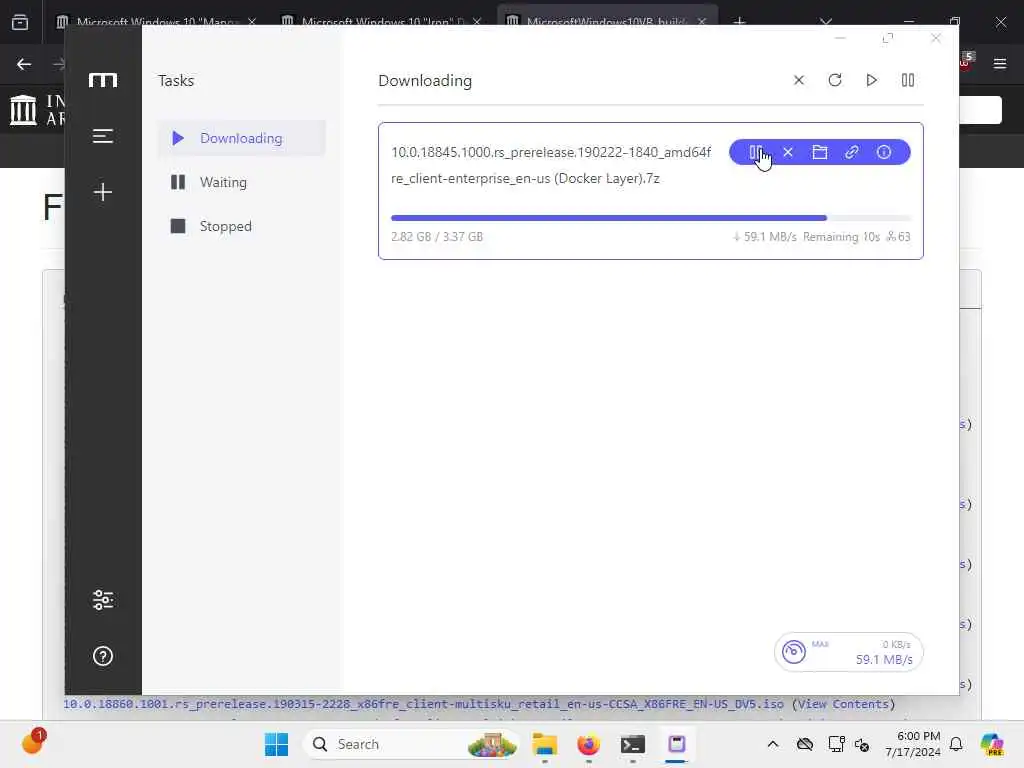Open Firefox from the taskbar
The width and height of the screenshot is (1024, 768).
(x=588, y=744)
